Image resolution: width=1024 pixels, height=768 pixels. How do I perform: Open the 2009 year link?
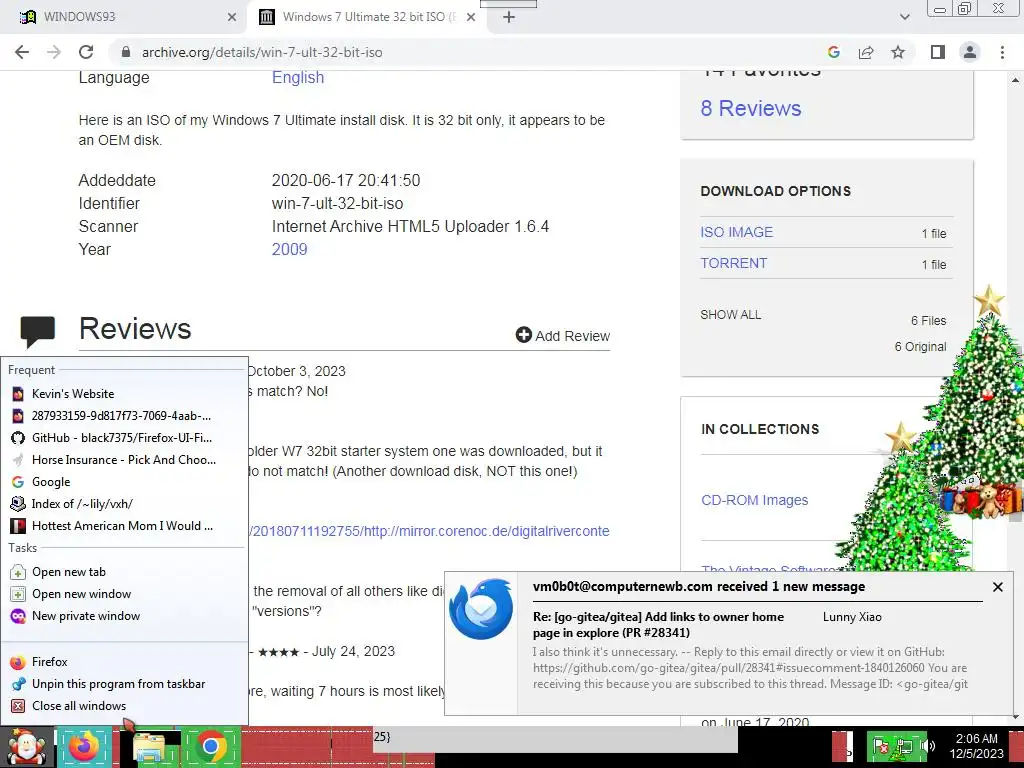pyautogui.click(x=289, y=249)
